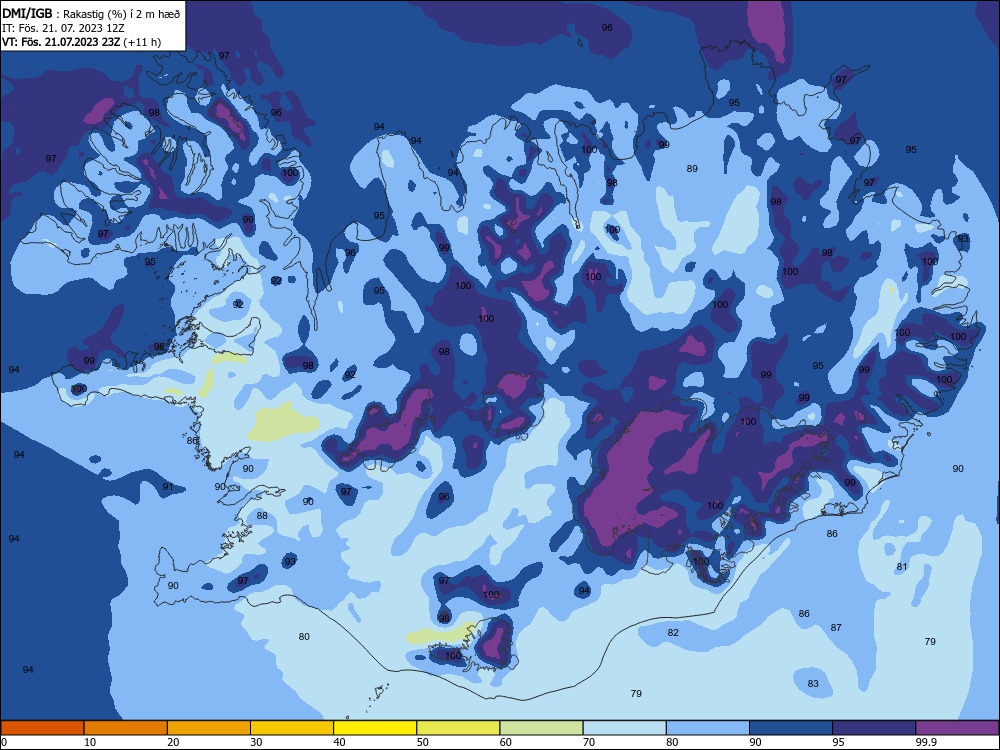The width and height of the screenshot is (1000, 750).
Task: Click the medium blue 90–95 legend swatch
Action: [x=791, y=728]
